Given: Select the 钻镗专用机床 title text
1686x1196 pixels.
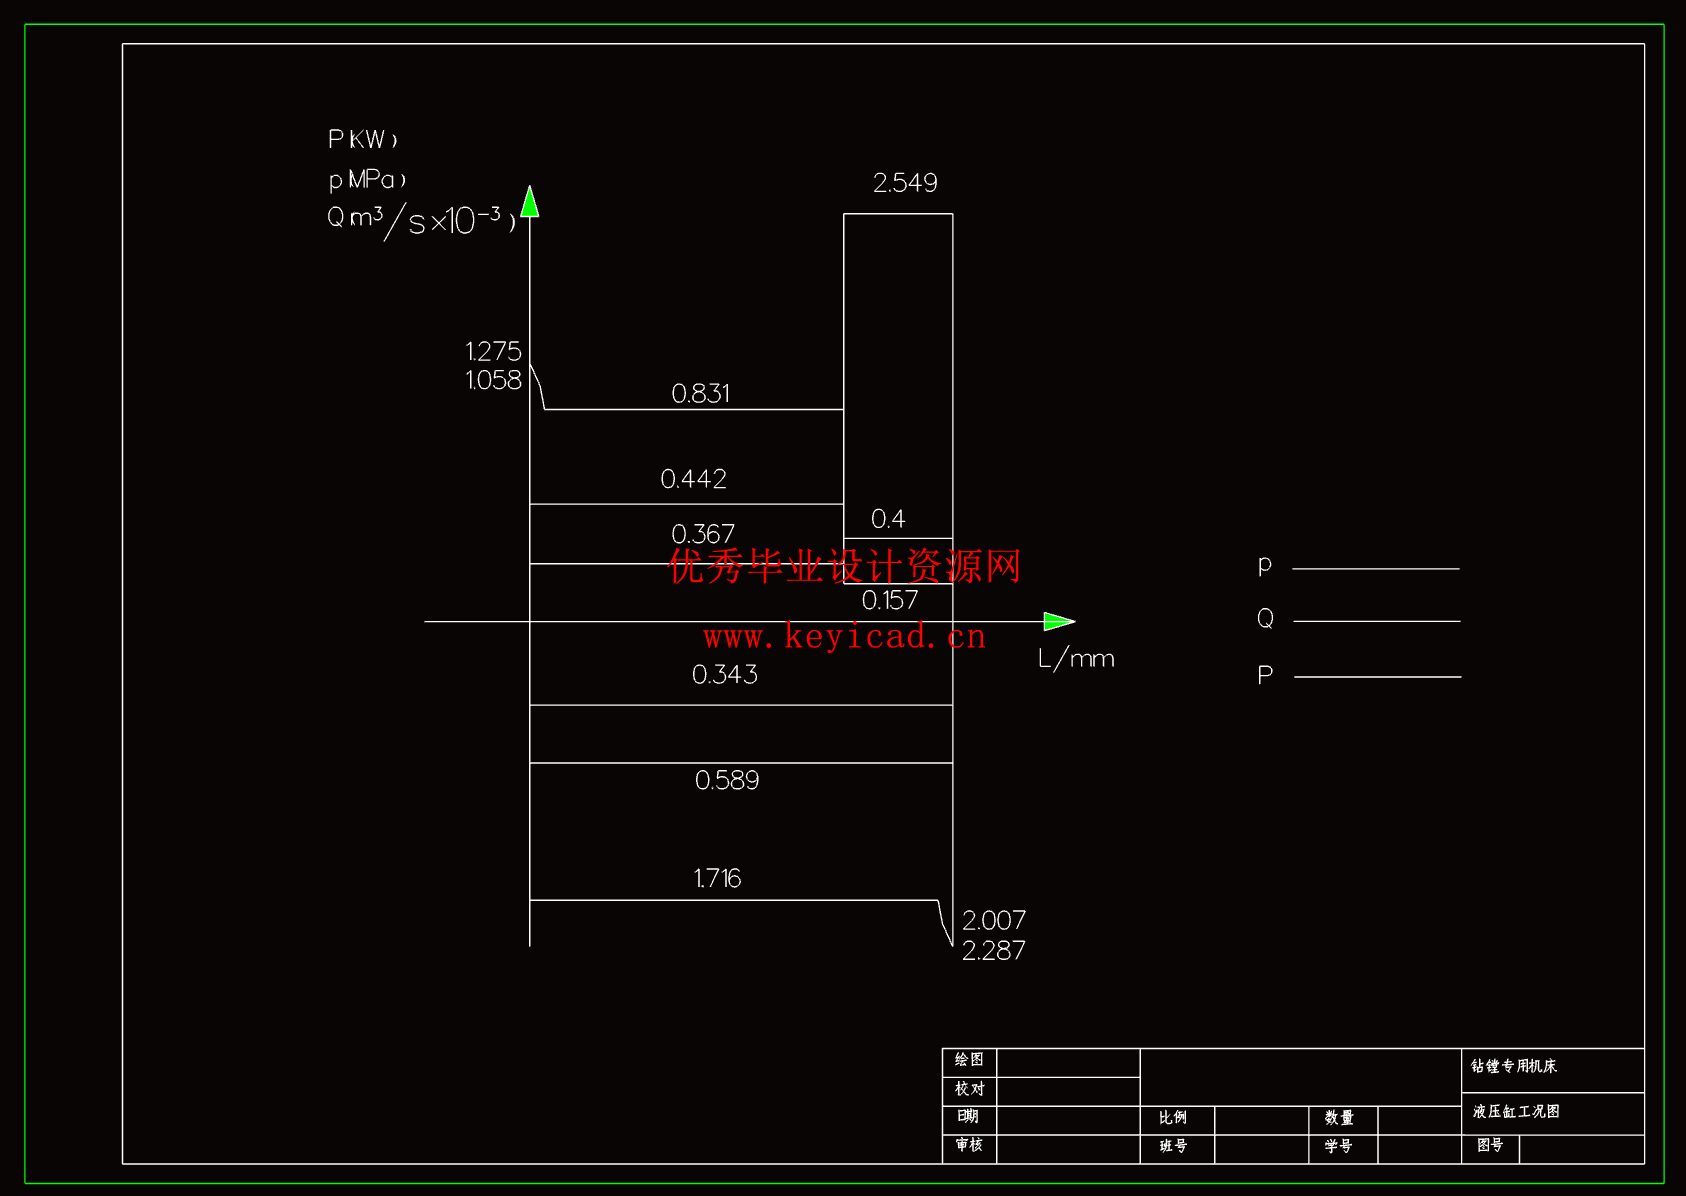Looking at the screenshot, I should coord(1514,1066).
